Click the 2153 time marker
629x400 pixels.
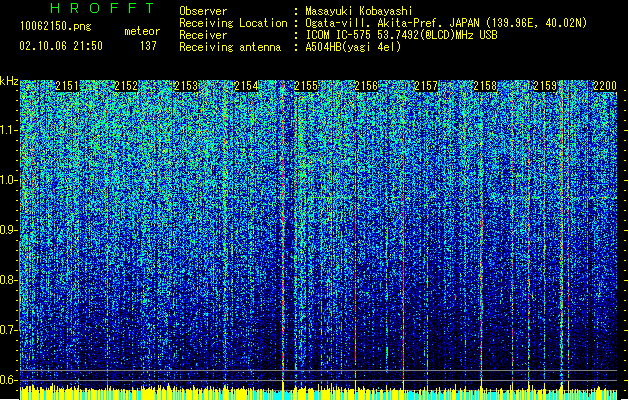point(186,86)
